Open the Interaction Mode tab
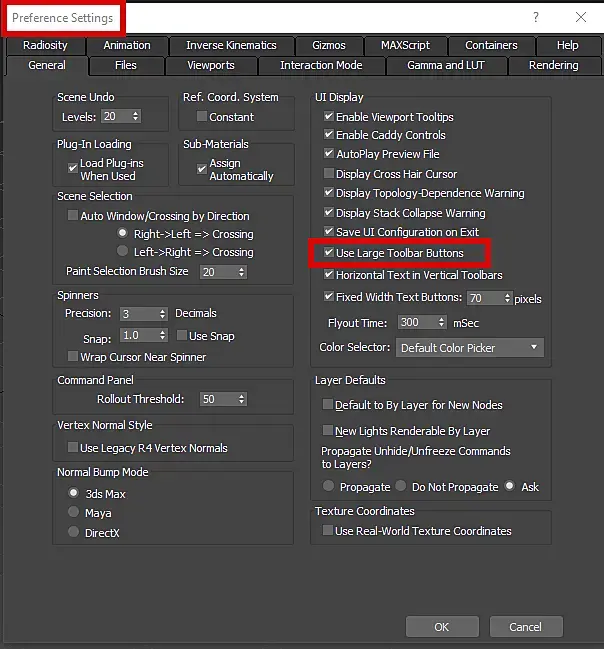This screenshot has width=604, height=649. 321,65
